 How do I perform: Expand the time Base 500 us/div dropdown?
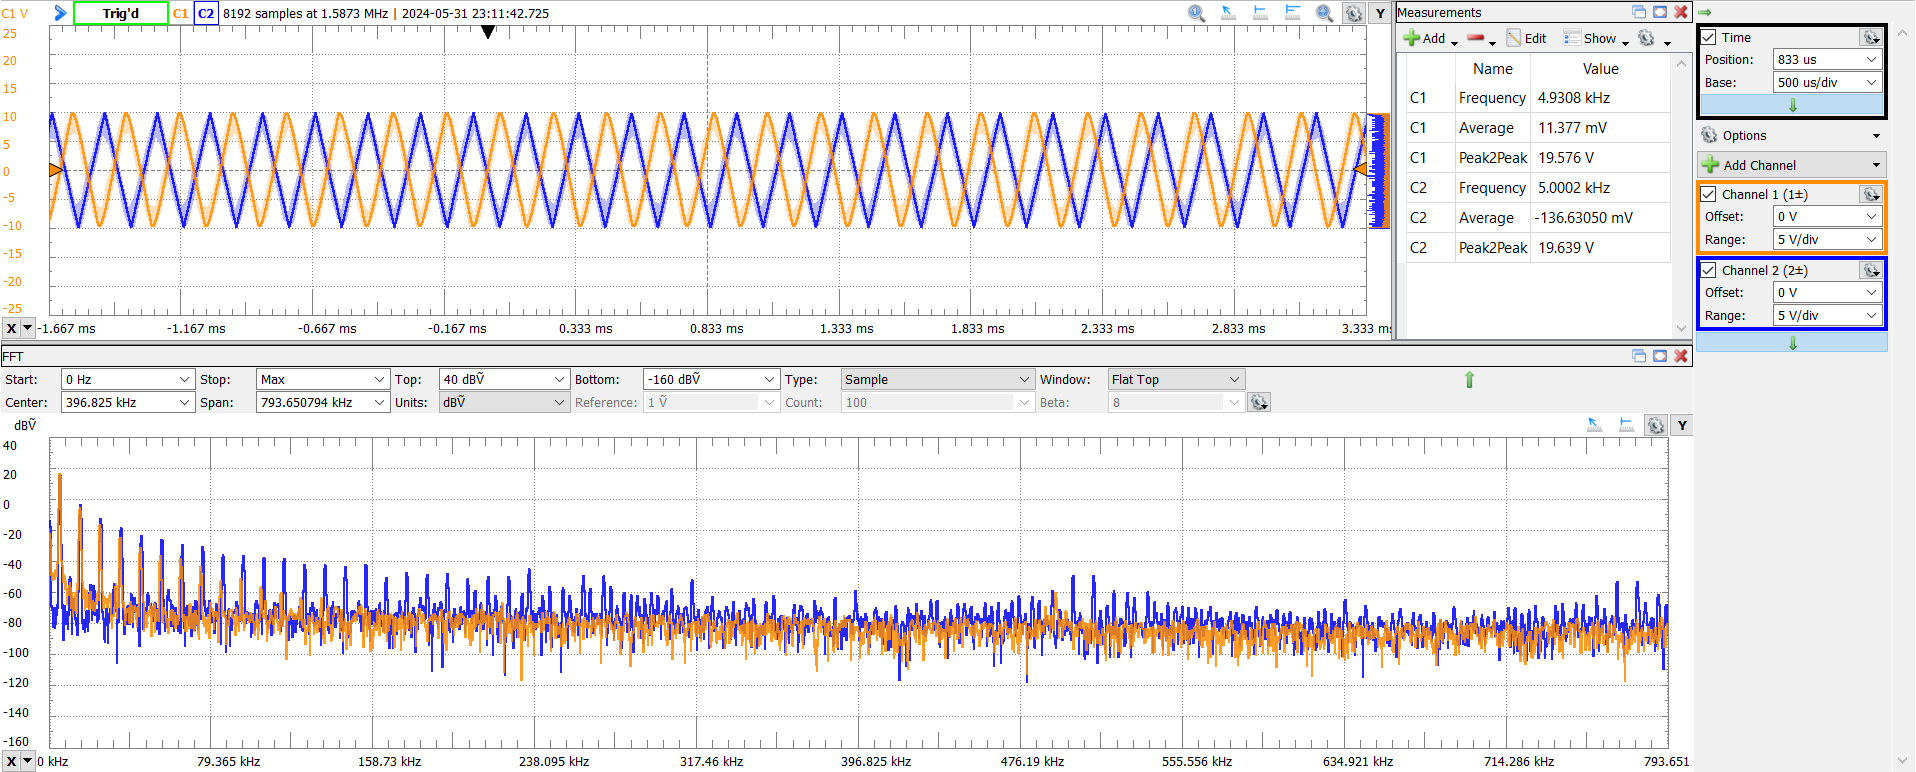click(1827, 83)
